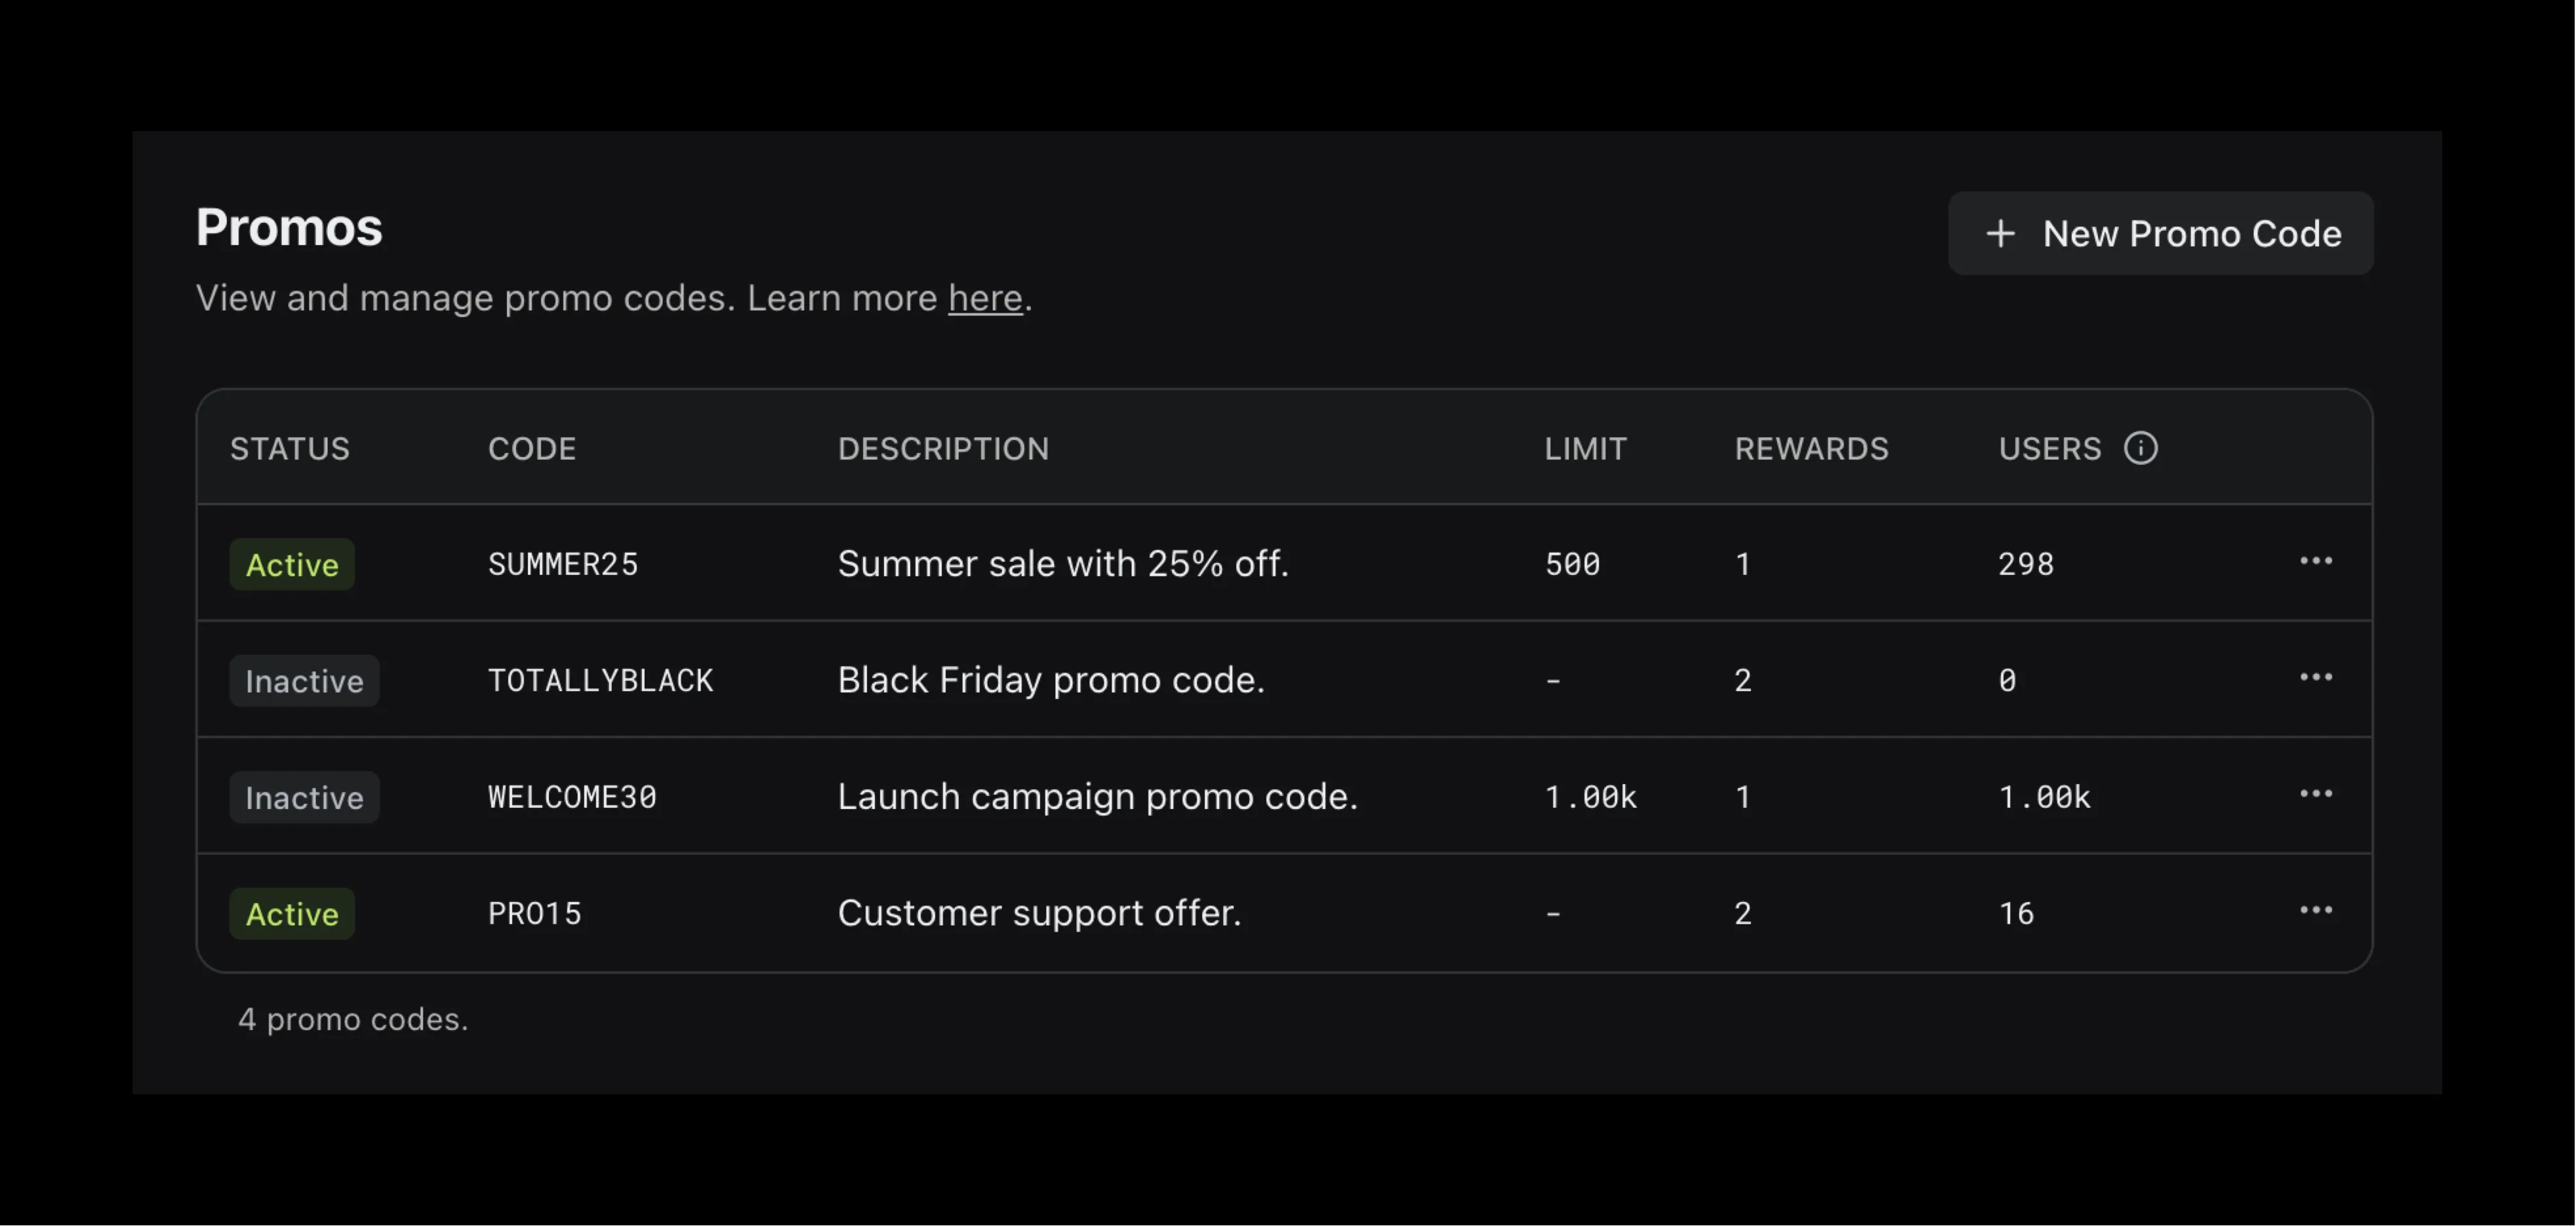Click the Inactive badge for TOTALLYBLACK

(304, 681)
